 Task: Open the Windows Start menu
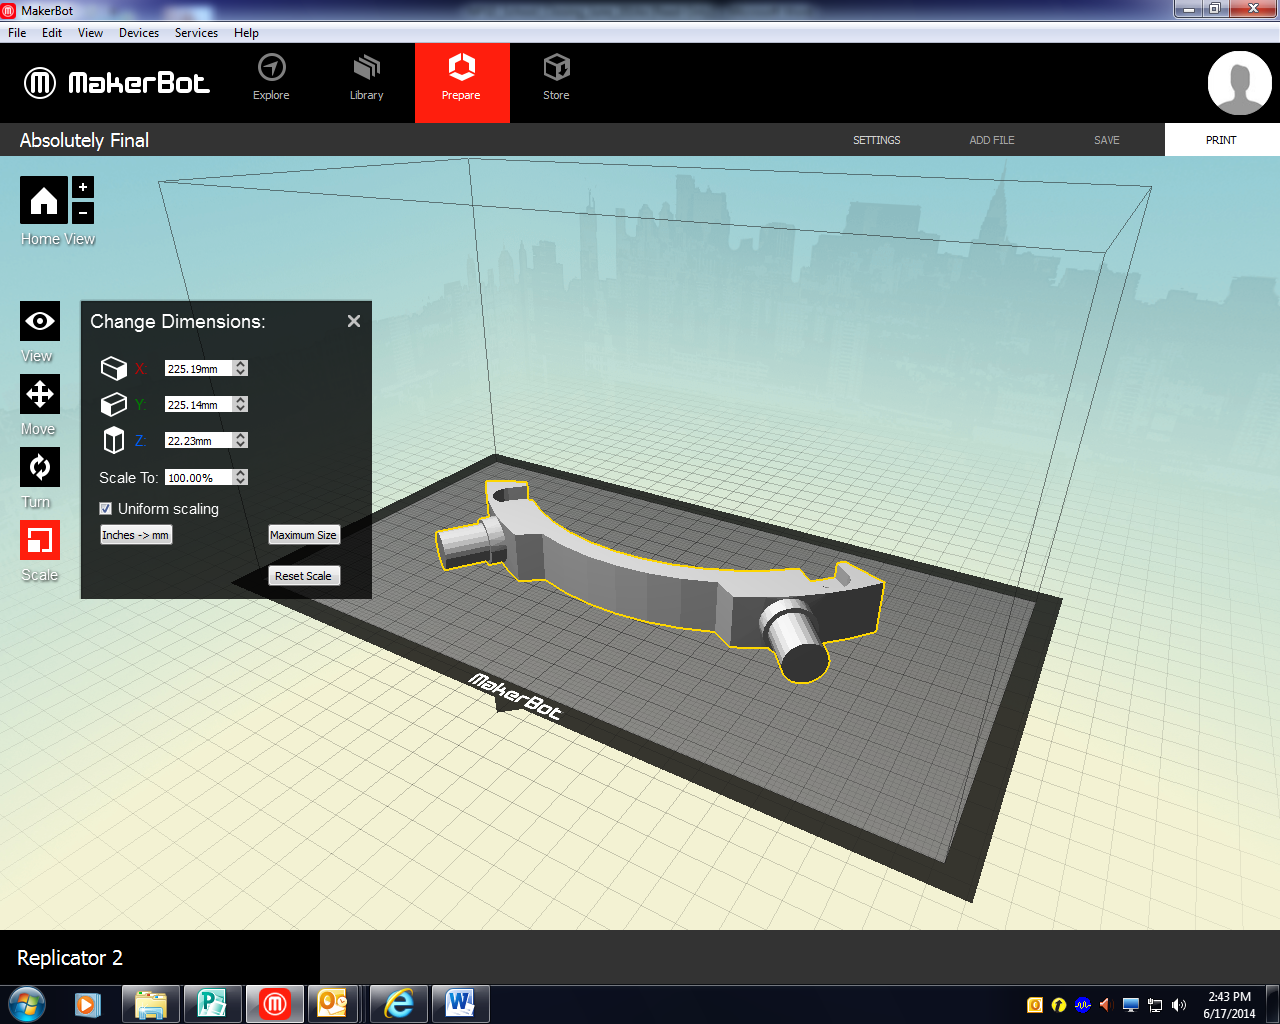[27, 1004]
